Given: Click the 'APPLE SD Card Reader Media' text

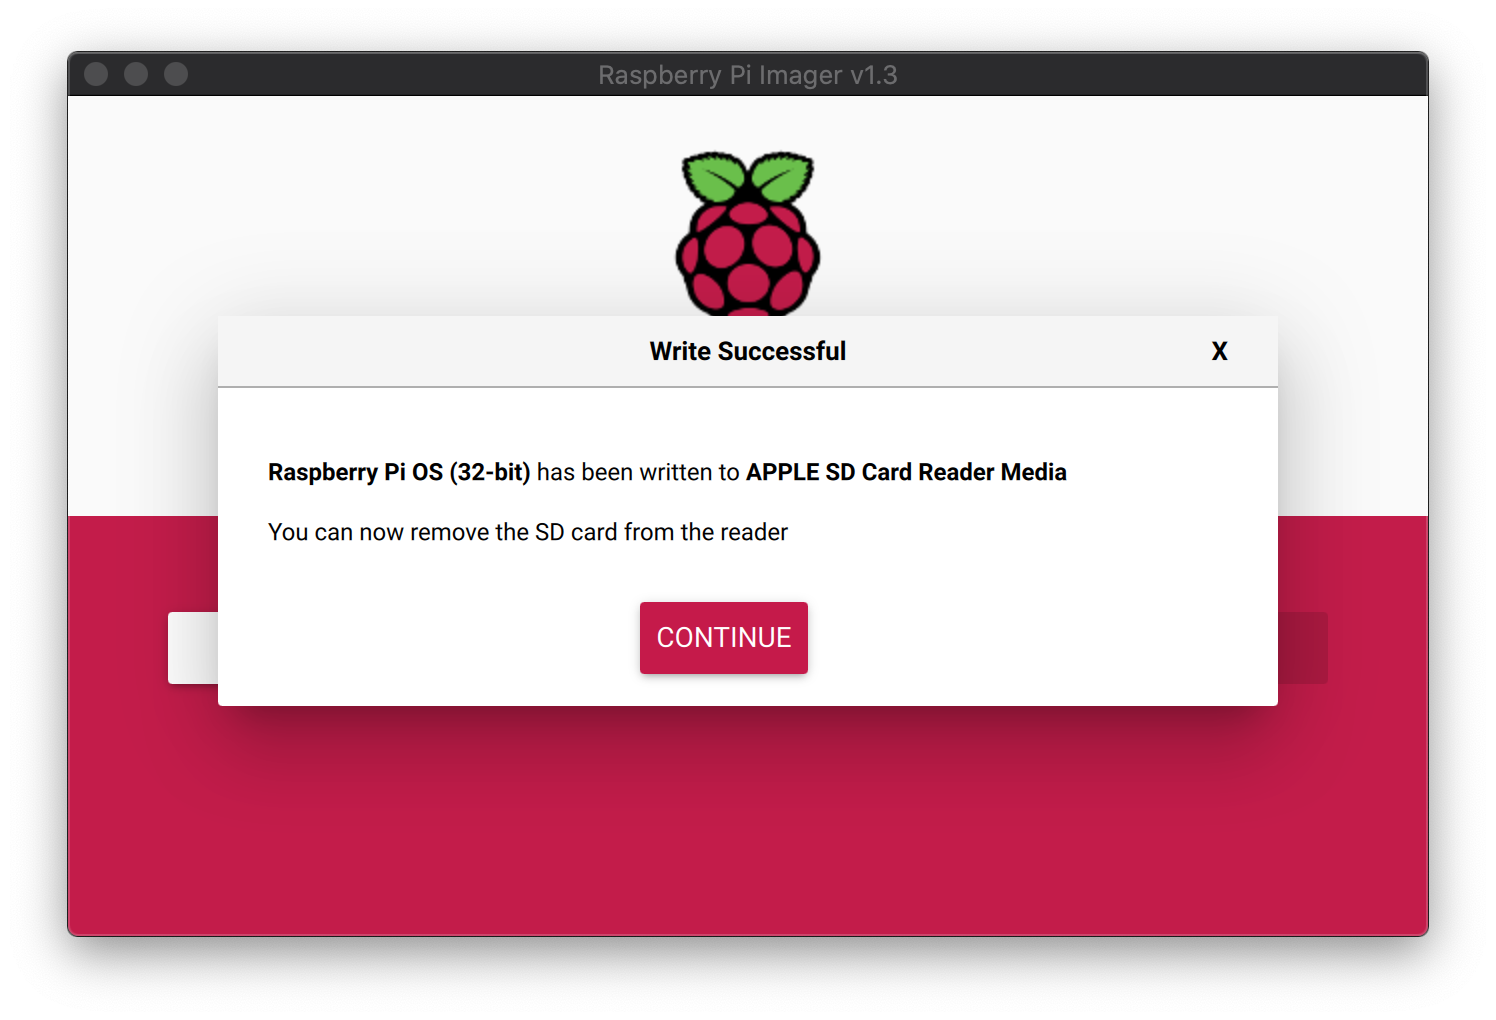Looking at the screenshot, I should point(906,472).
